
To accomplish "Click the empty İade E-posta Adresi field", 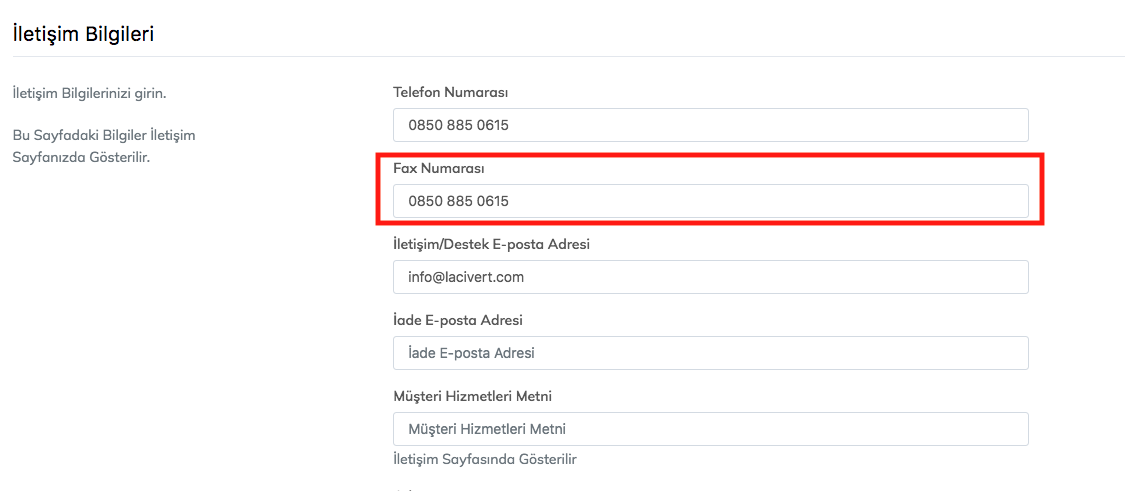I will [710, 353].
